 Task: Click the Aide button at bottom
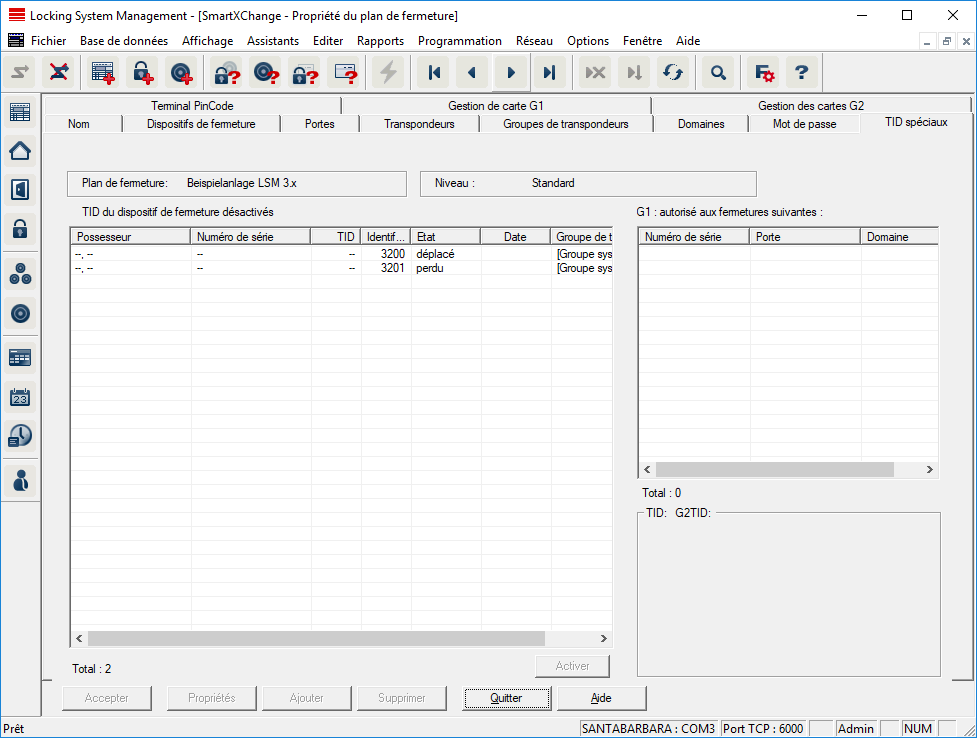(x=601, y=698)
